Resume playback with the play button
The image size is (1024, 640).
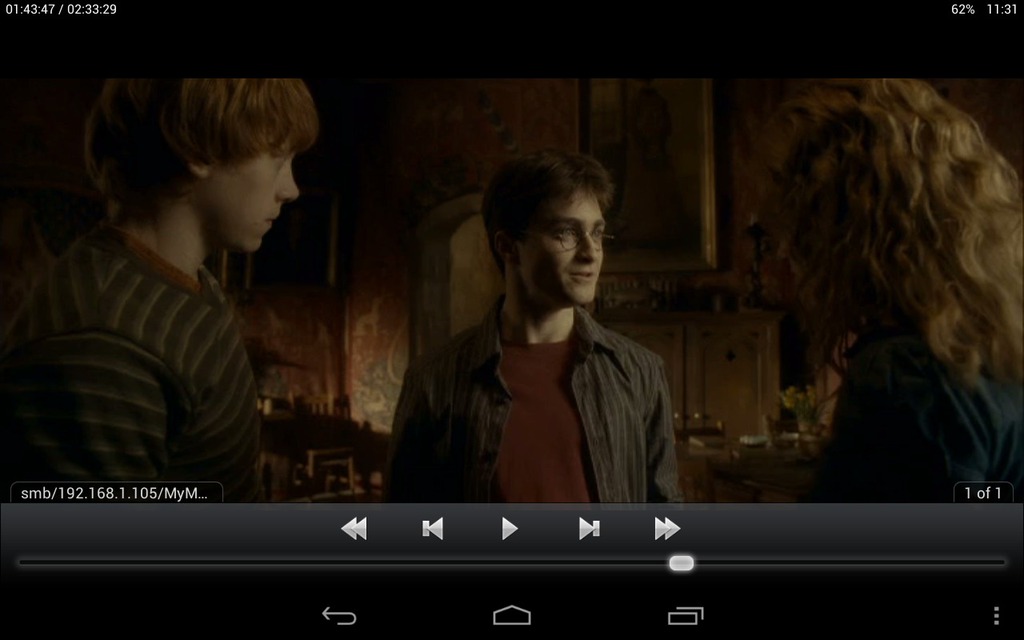(x=509, y=528)
